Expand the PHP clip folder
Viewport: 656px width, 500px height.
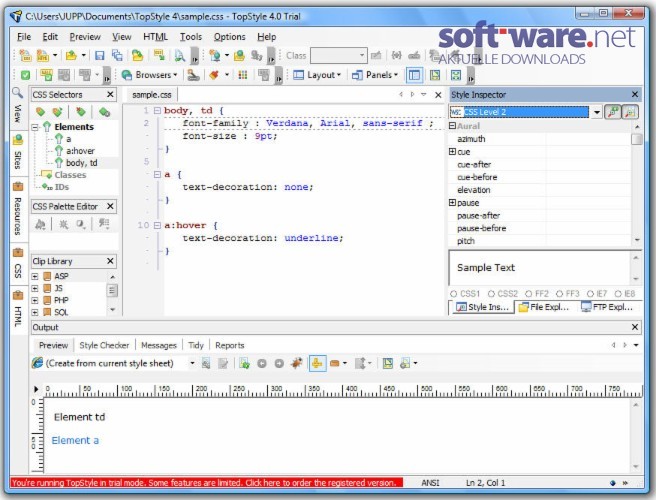pos(35,300)
